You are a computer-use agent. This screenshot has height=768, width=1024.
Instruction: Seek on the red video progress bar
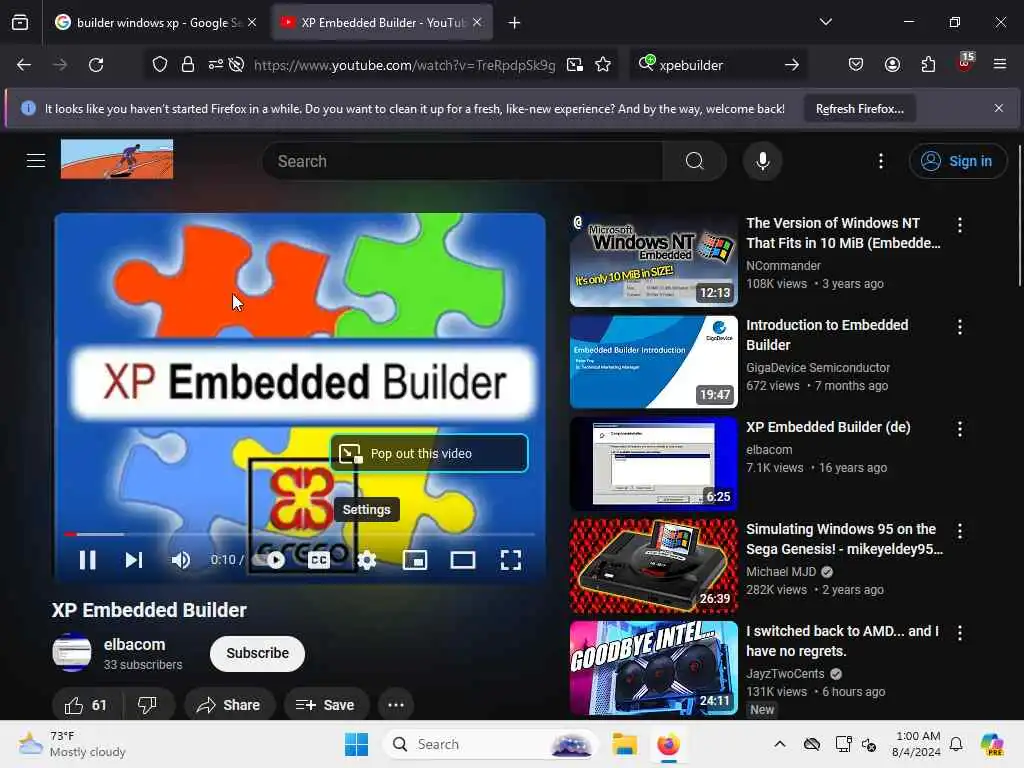tap(300, 534)
